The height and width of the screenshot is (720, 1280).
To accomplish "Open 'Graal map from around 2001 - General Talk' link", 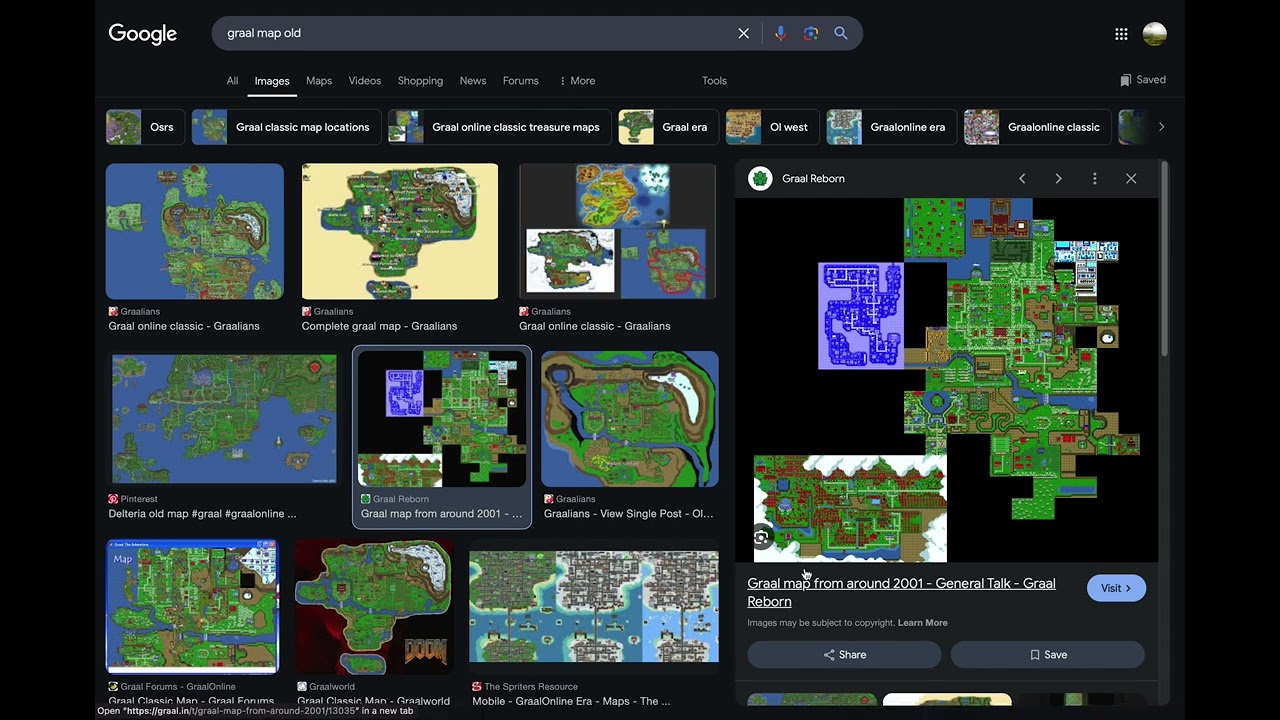I will point(901,592).
